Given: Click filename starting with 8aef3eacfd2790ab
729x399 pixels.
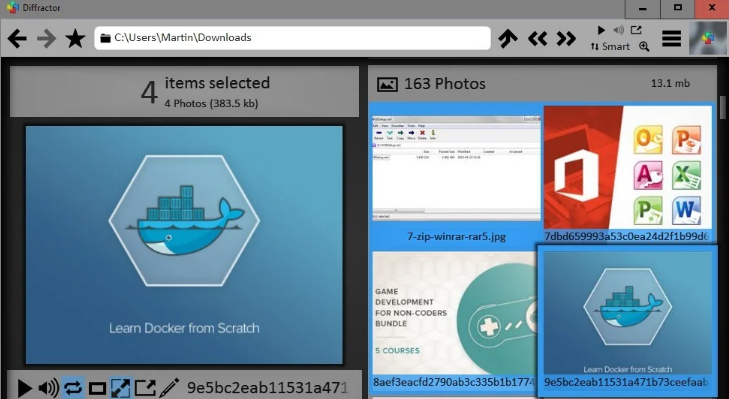Looking at the screenshot, I should pyautogui.click(x=454, y=382).
